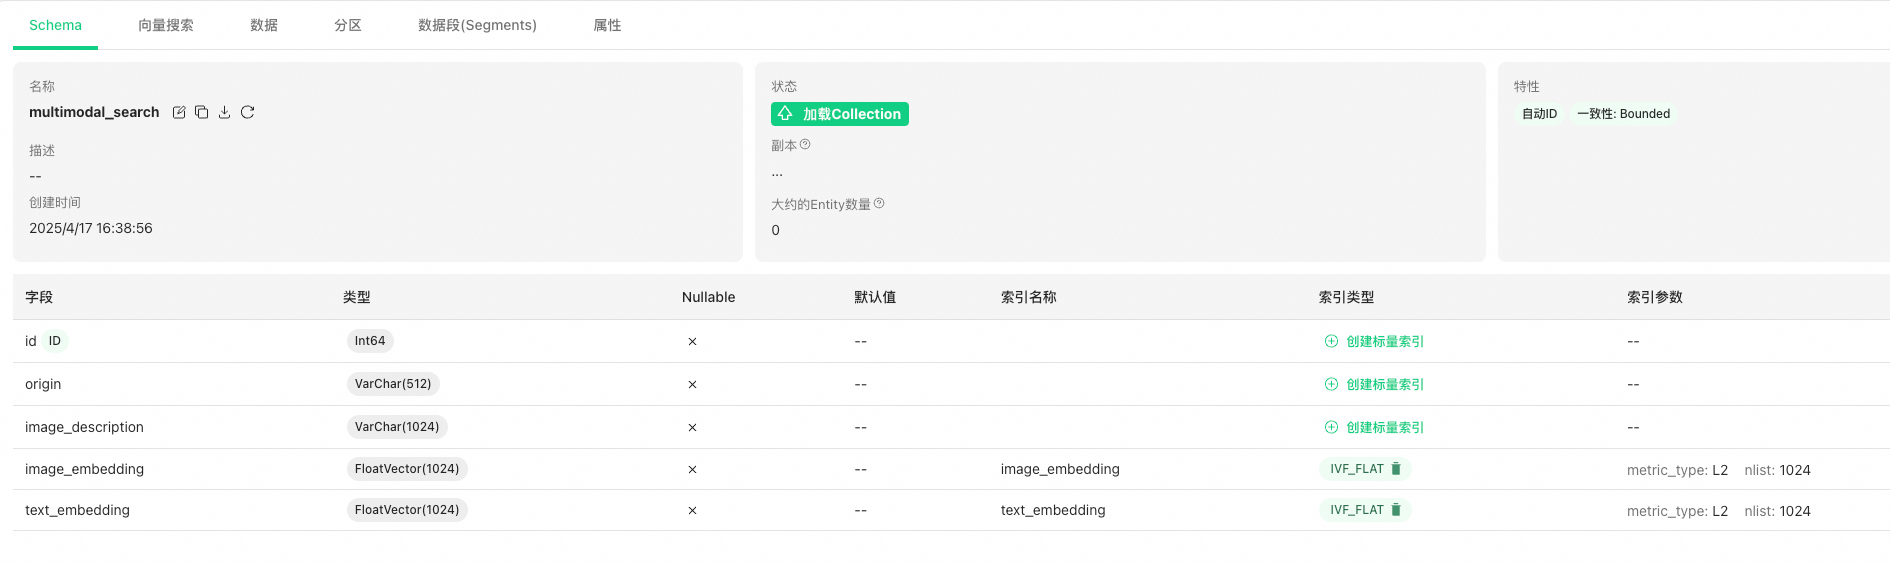Delete the image_embedding IVF_FLAT index trash icon
The image size is (1890, 564).
tap(1396, 469)
